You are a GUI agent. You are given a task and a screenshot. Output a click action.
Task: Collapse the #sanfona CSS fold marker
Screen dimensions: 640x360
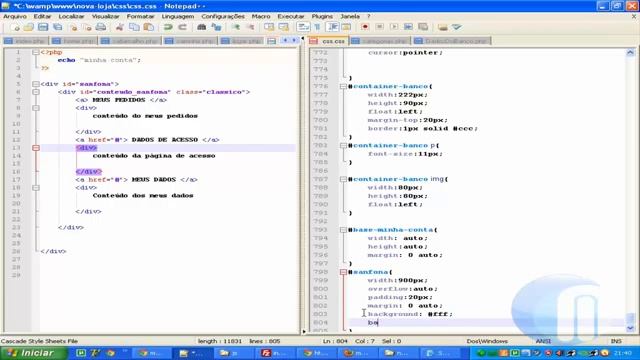[343, 272]
